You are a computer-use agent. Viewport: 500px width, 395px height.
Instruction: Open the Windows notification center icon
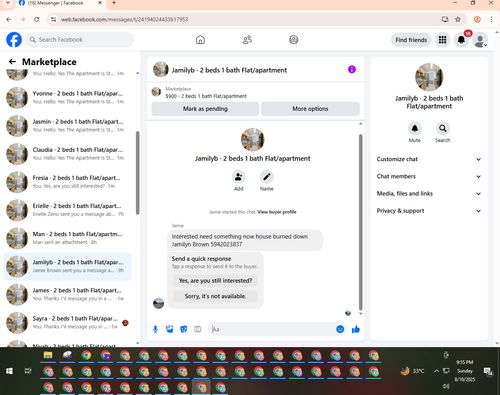[x=489, y=371]
